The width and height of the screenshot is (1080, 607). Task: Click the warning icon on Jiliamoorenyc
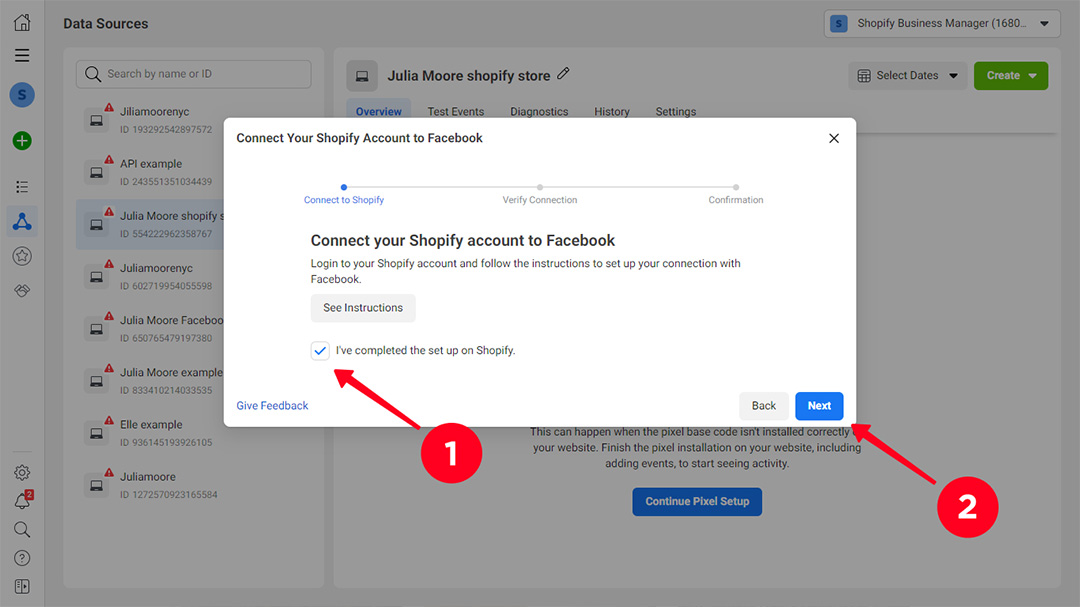click(x=109, y=107)
